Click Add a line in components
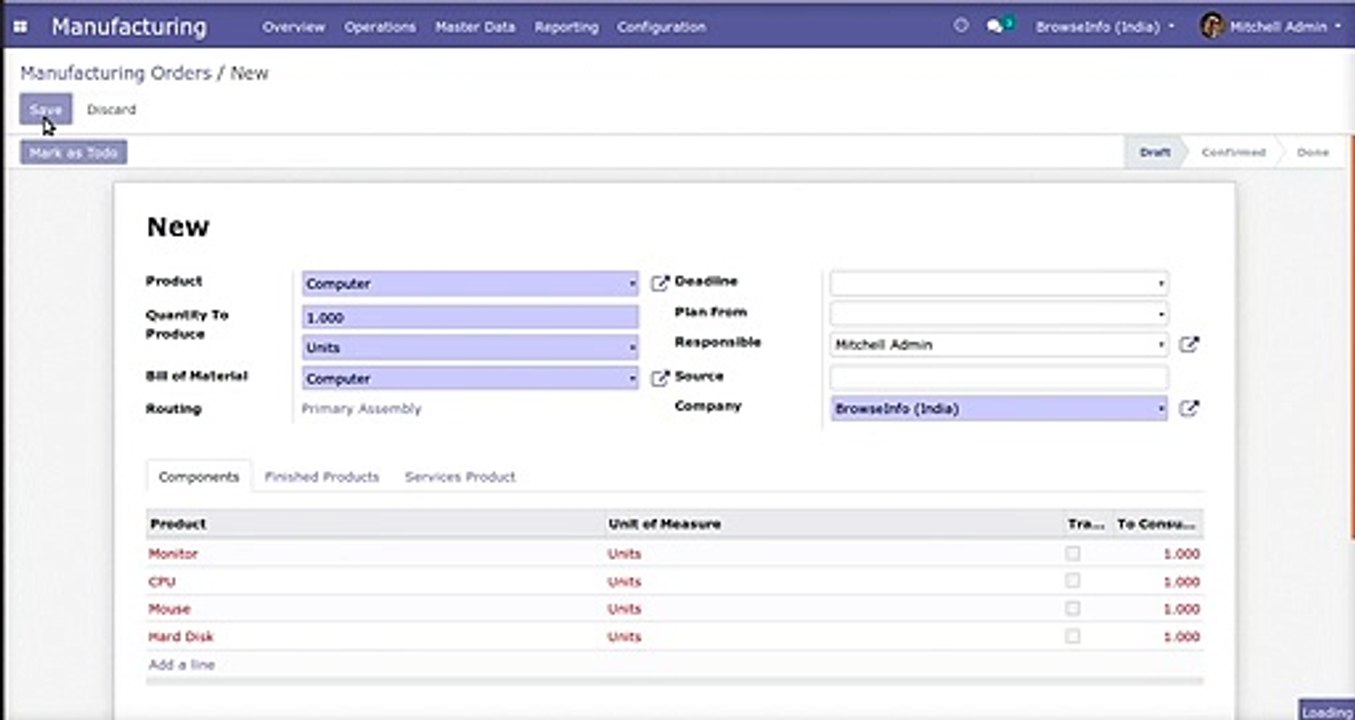Screen dimensions: 1355x720 [181, 664]
